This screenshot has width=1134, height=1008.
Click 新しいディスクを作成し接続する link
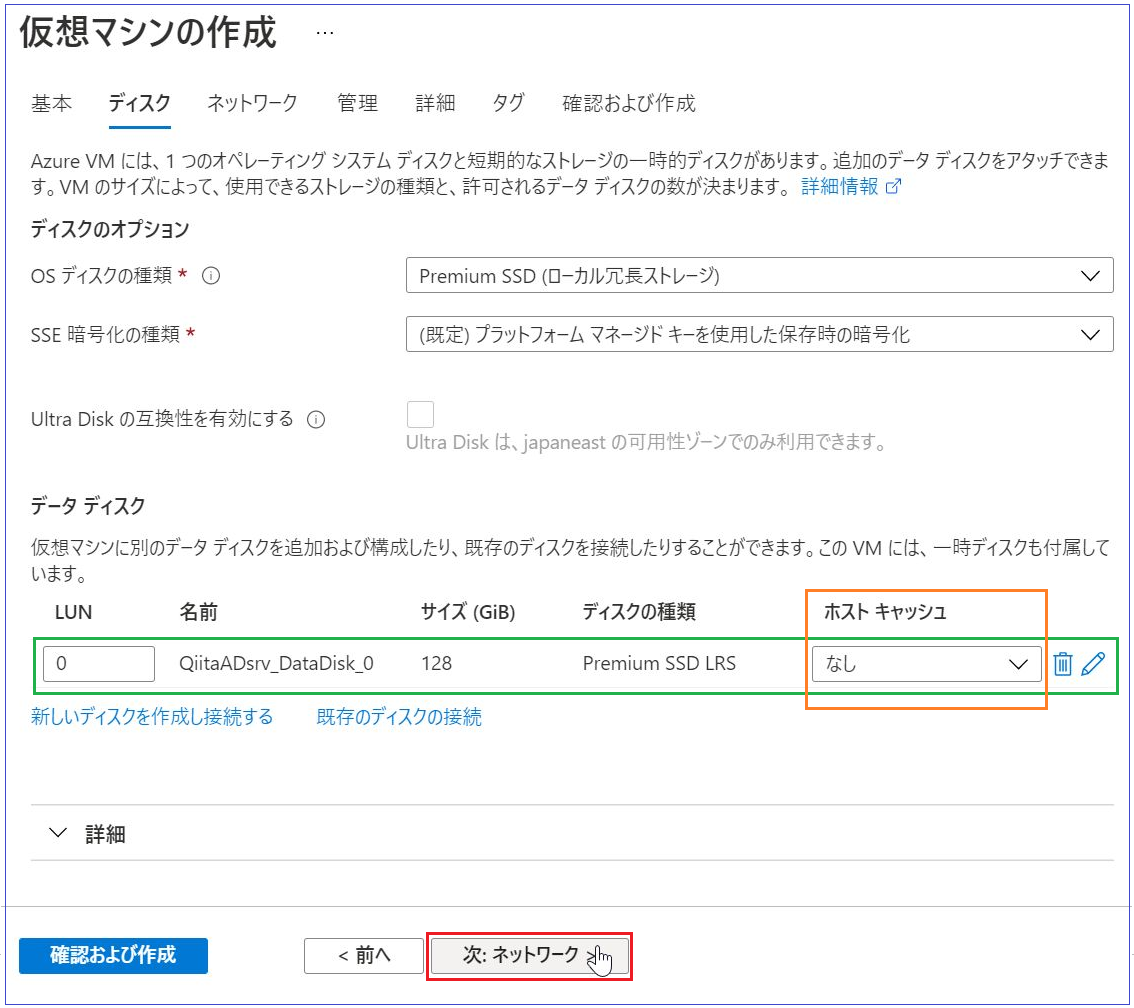(x=152, y=717)
